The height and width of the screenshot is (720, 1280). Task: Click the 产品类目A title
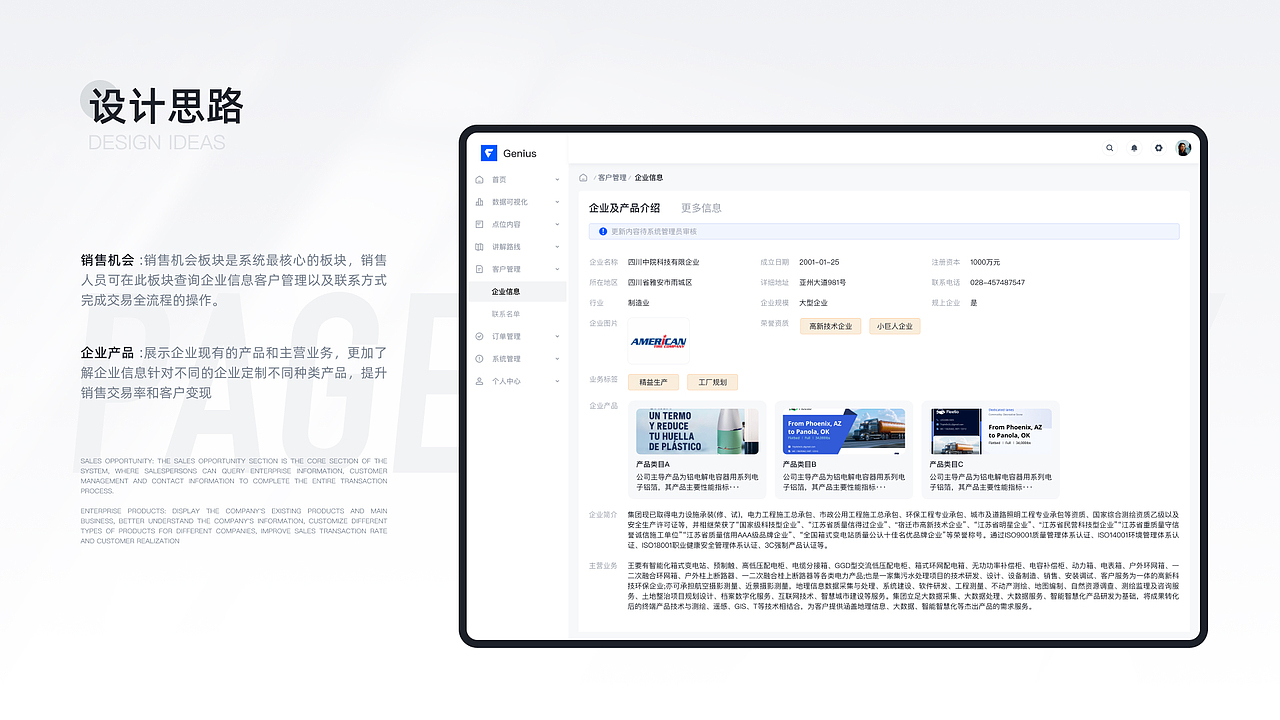click(x=653, y=465)
